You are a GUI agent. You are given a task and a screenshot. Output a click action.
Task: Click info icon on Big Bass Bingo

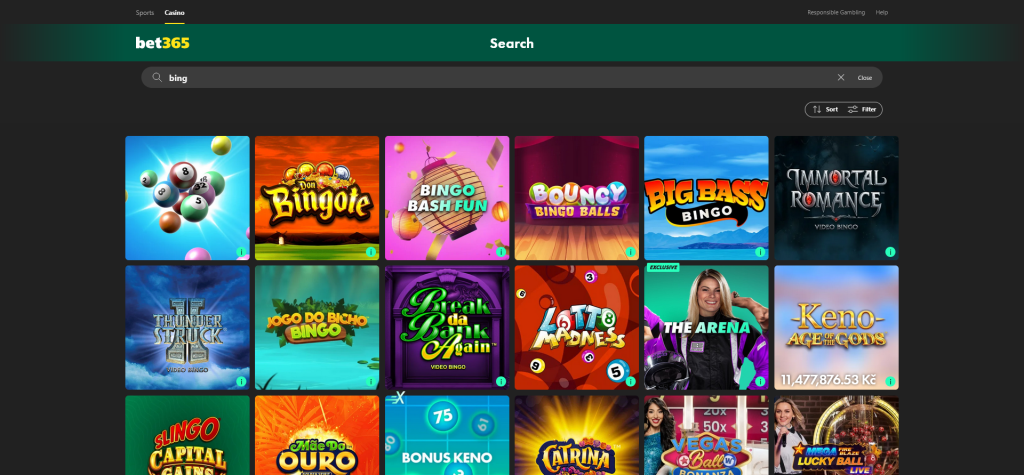pos(760,252)
